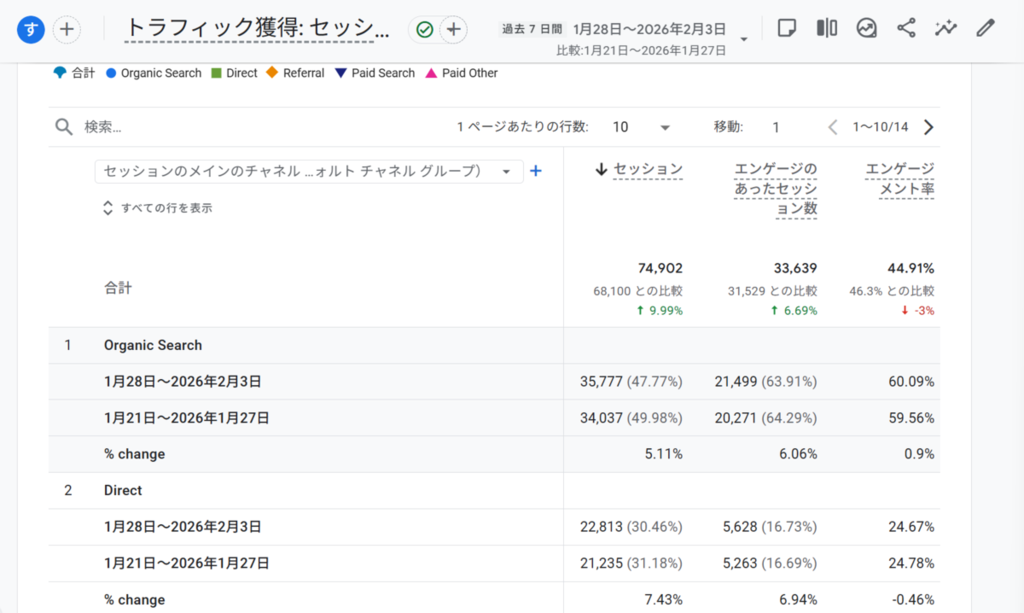
Task: Go to the next page of rows
Action: point(928,127)
